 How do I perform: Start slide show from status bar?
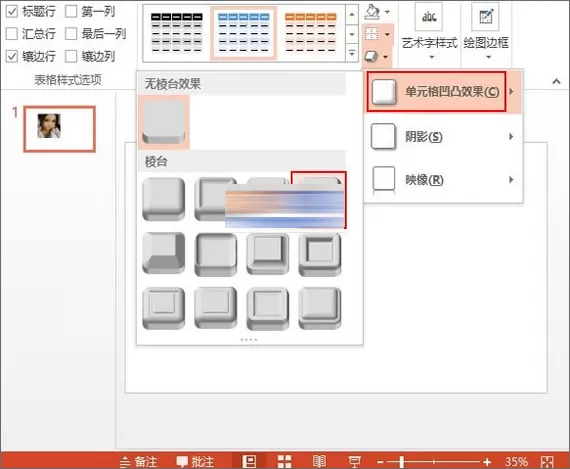[354, 462]
